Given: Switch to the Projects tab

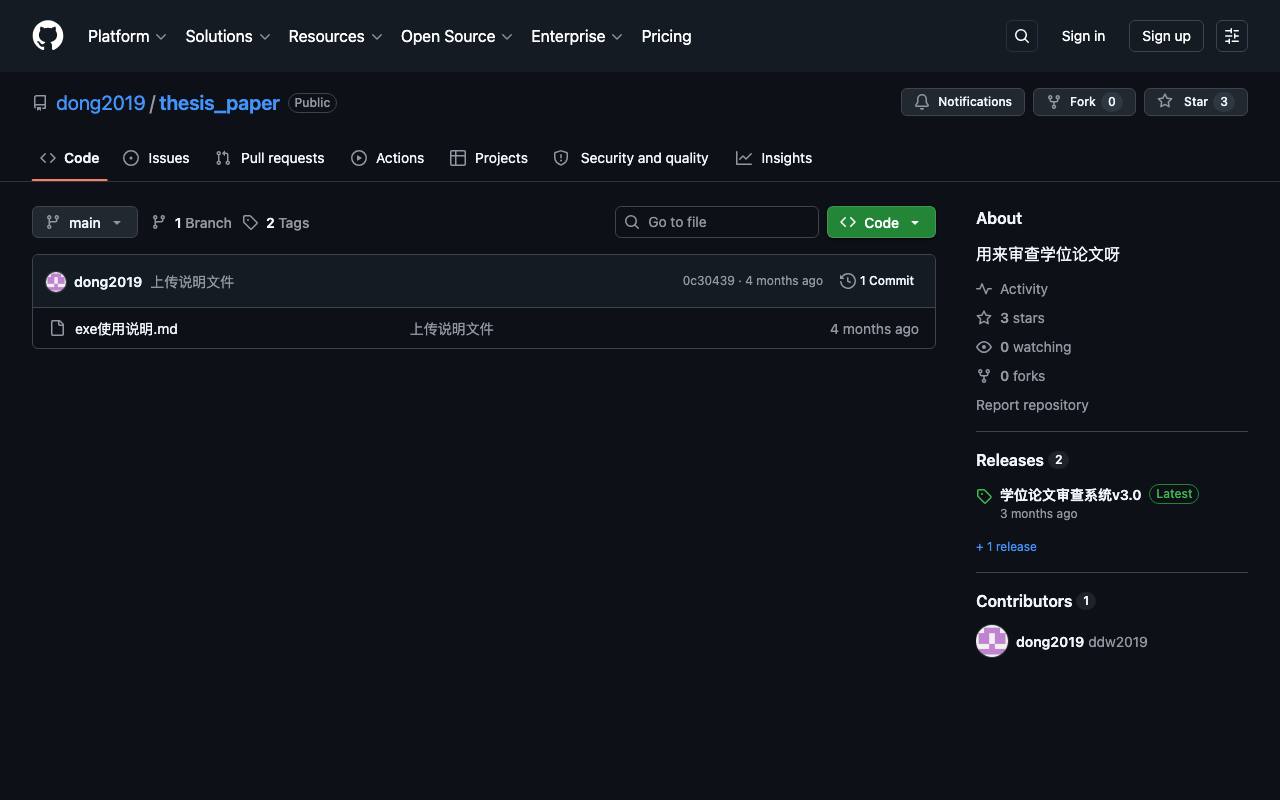Looking at the screenshot, I should point(489,158).
